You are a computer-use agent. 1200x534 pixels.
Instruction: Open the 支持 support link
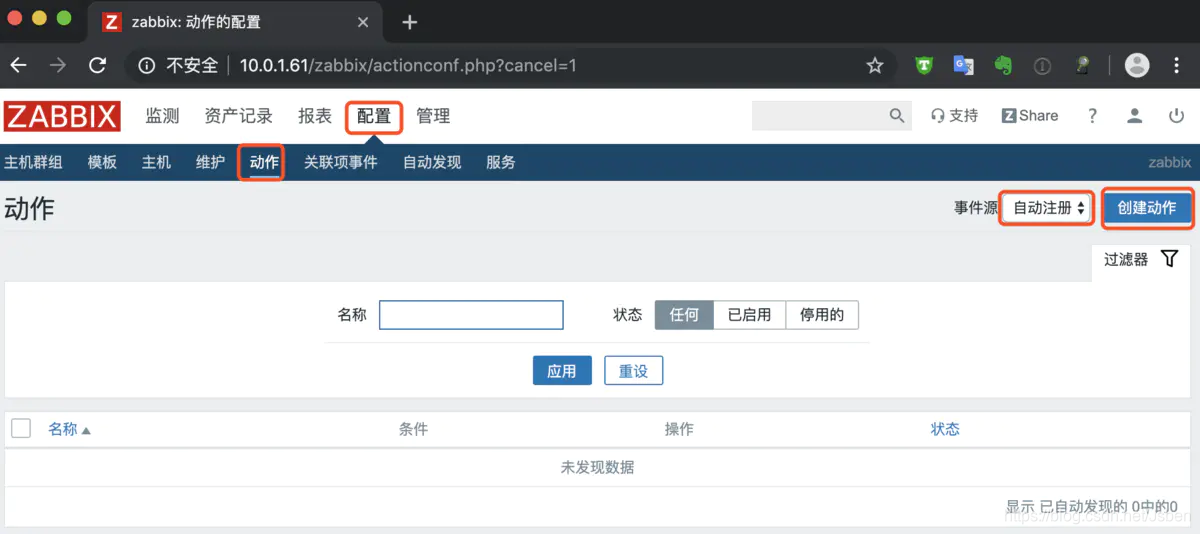tap(955, 116)
